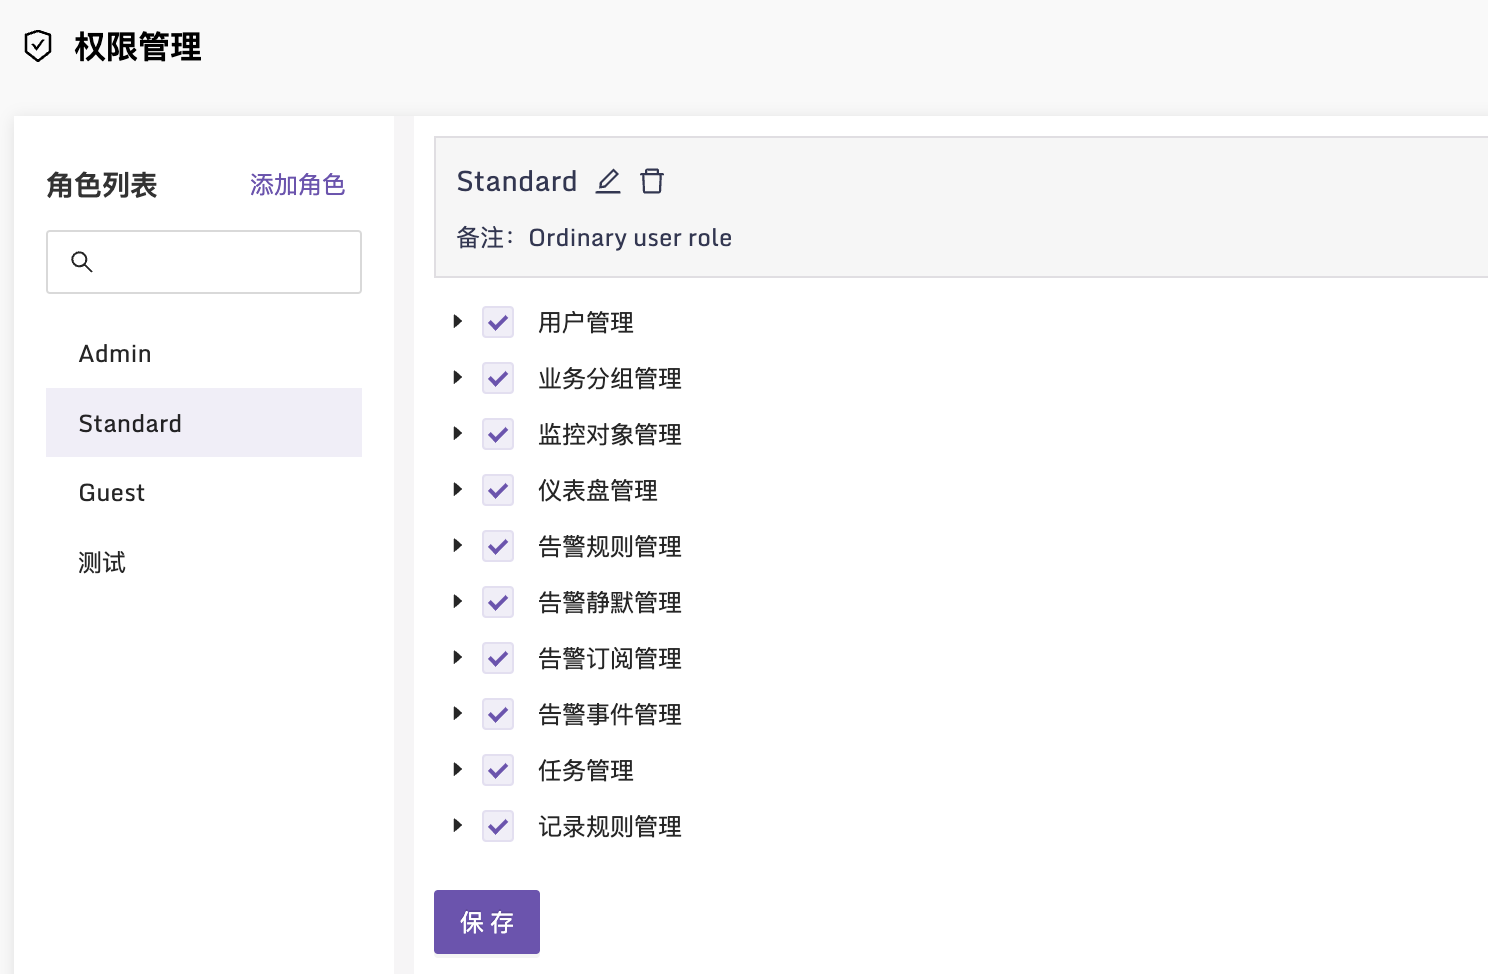Toggle the 记录规则管理 checkbox
1488x974 pixels.
click(498, 827)
